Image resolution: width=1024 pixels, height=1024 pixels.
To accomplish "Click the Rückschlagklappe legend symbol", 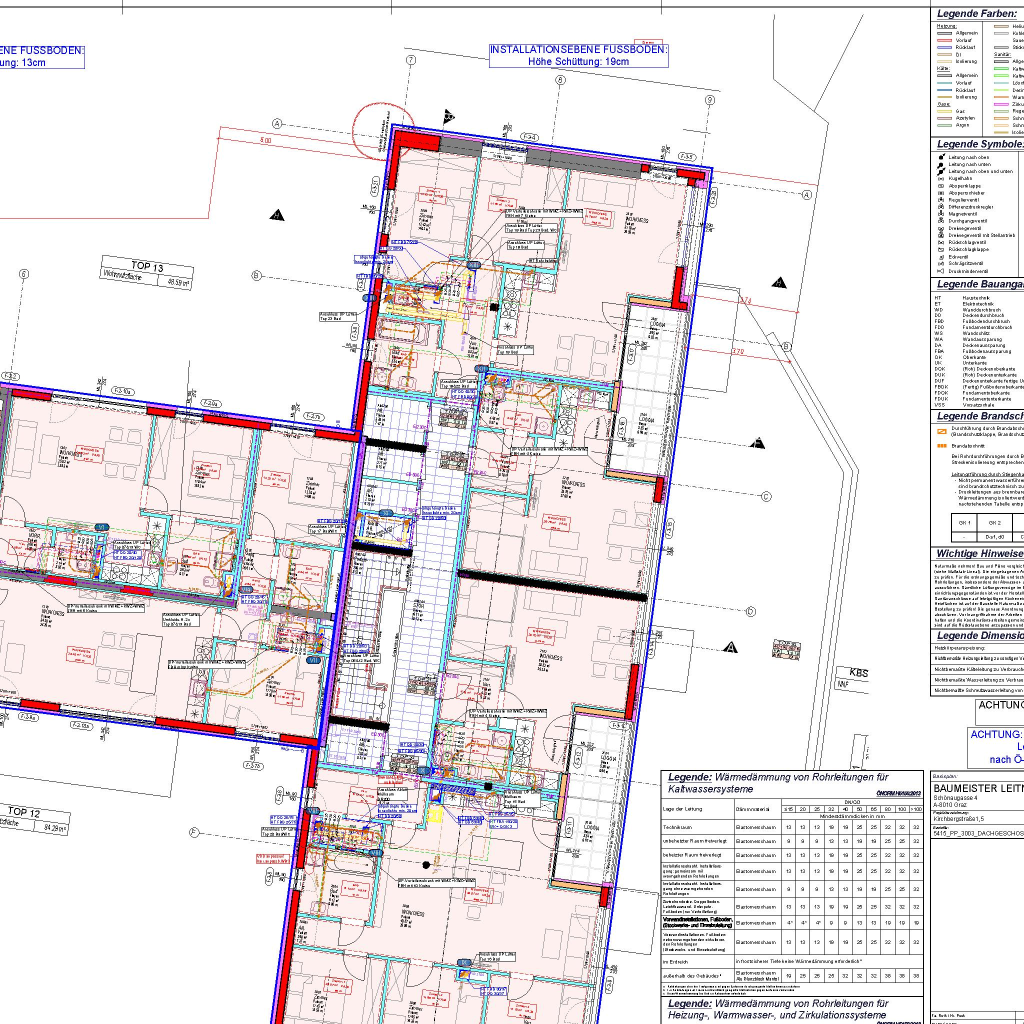I will coord(940,249).
